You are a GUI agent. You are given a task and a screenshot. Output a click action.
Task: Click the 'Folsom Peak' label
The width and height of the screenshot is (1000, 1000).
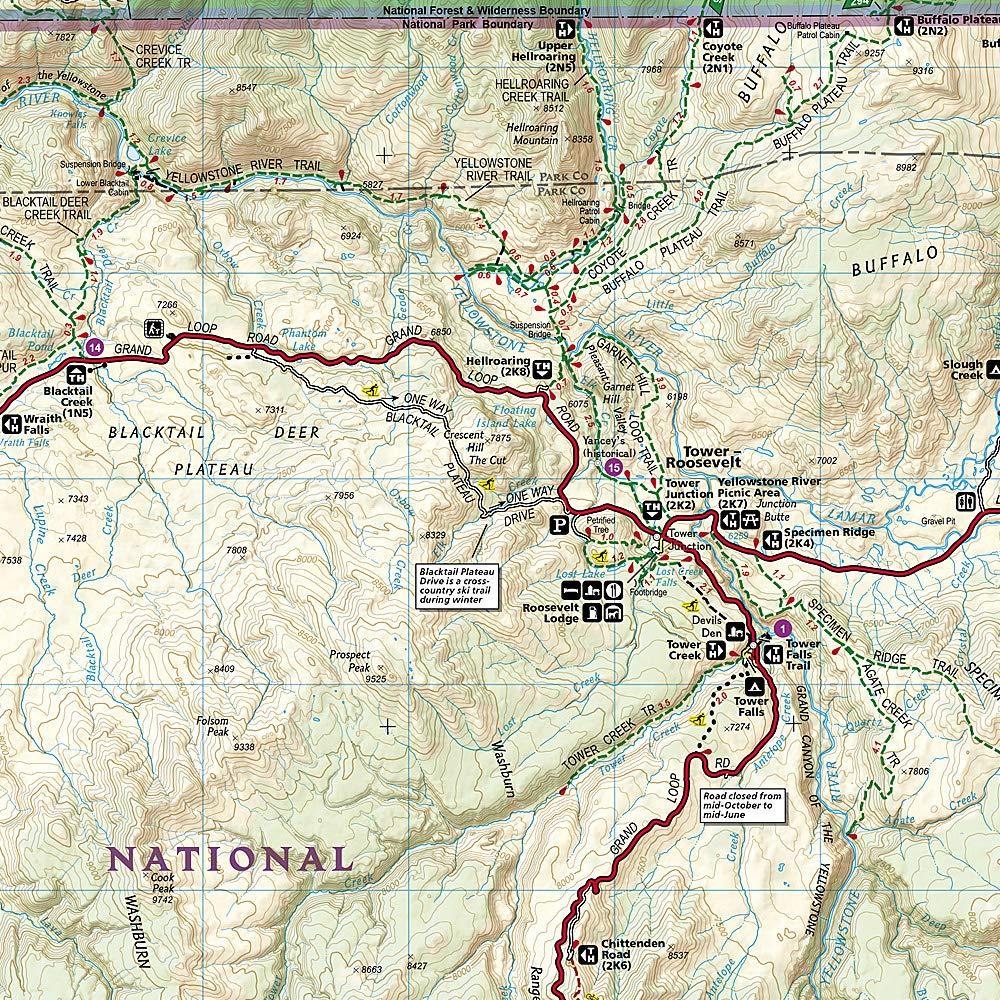tap(212, 726)
